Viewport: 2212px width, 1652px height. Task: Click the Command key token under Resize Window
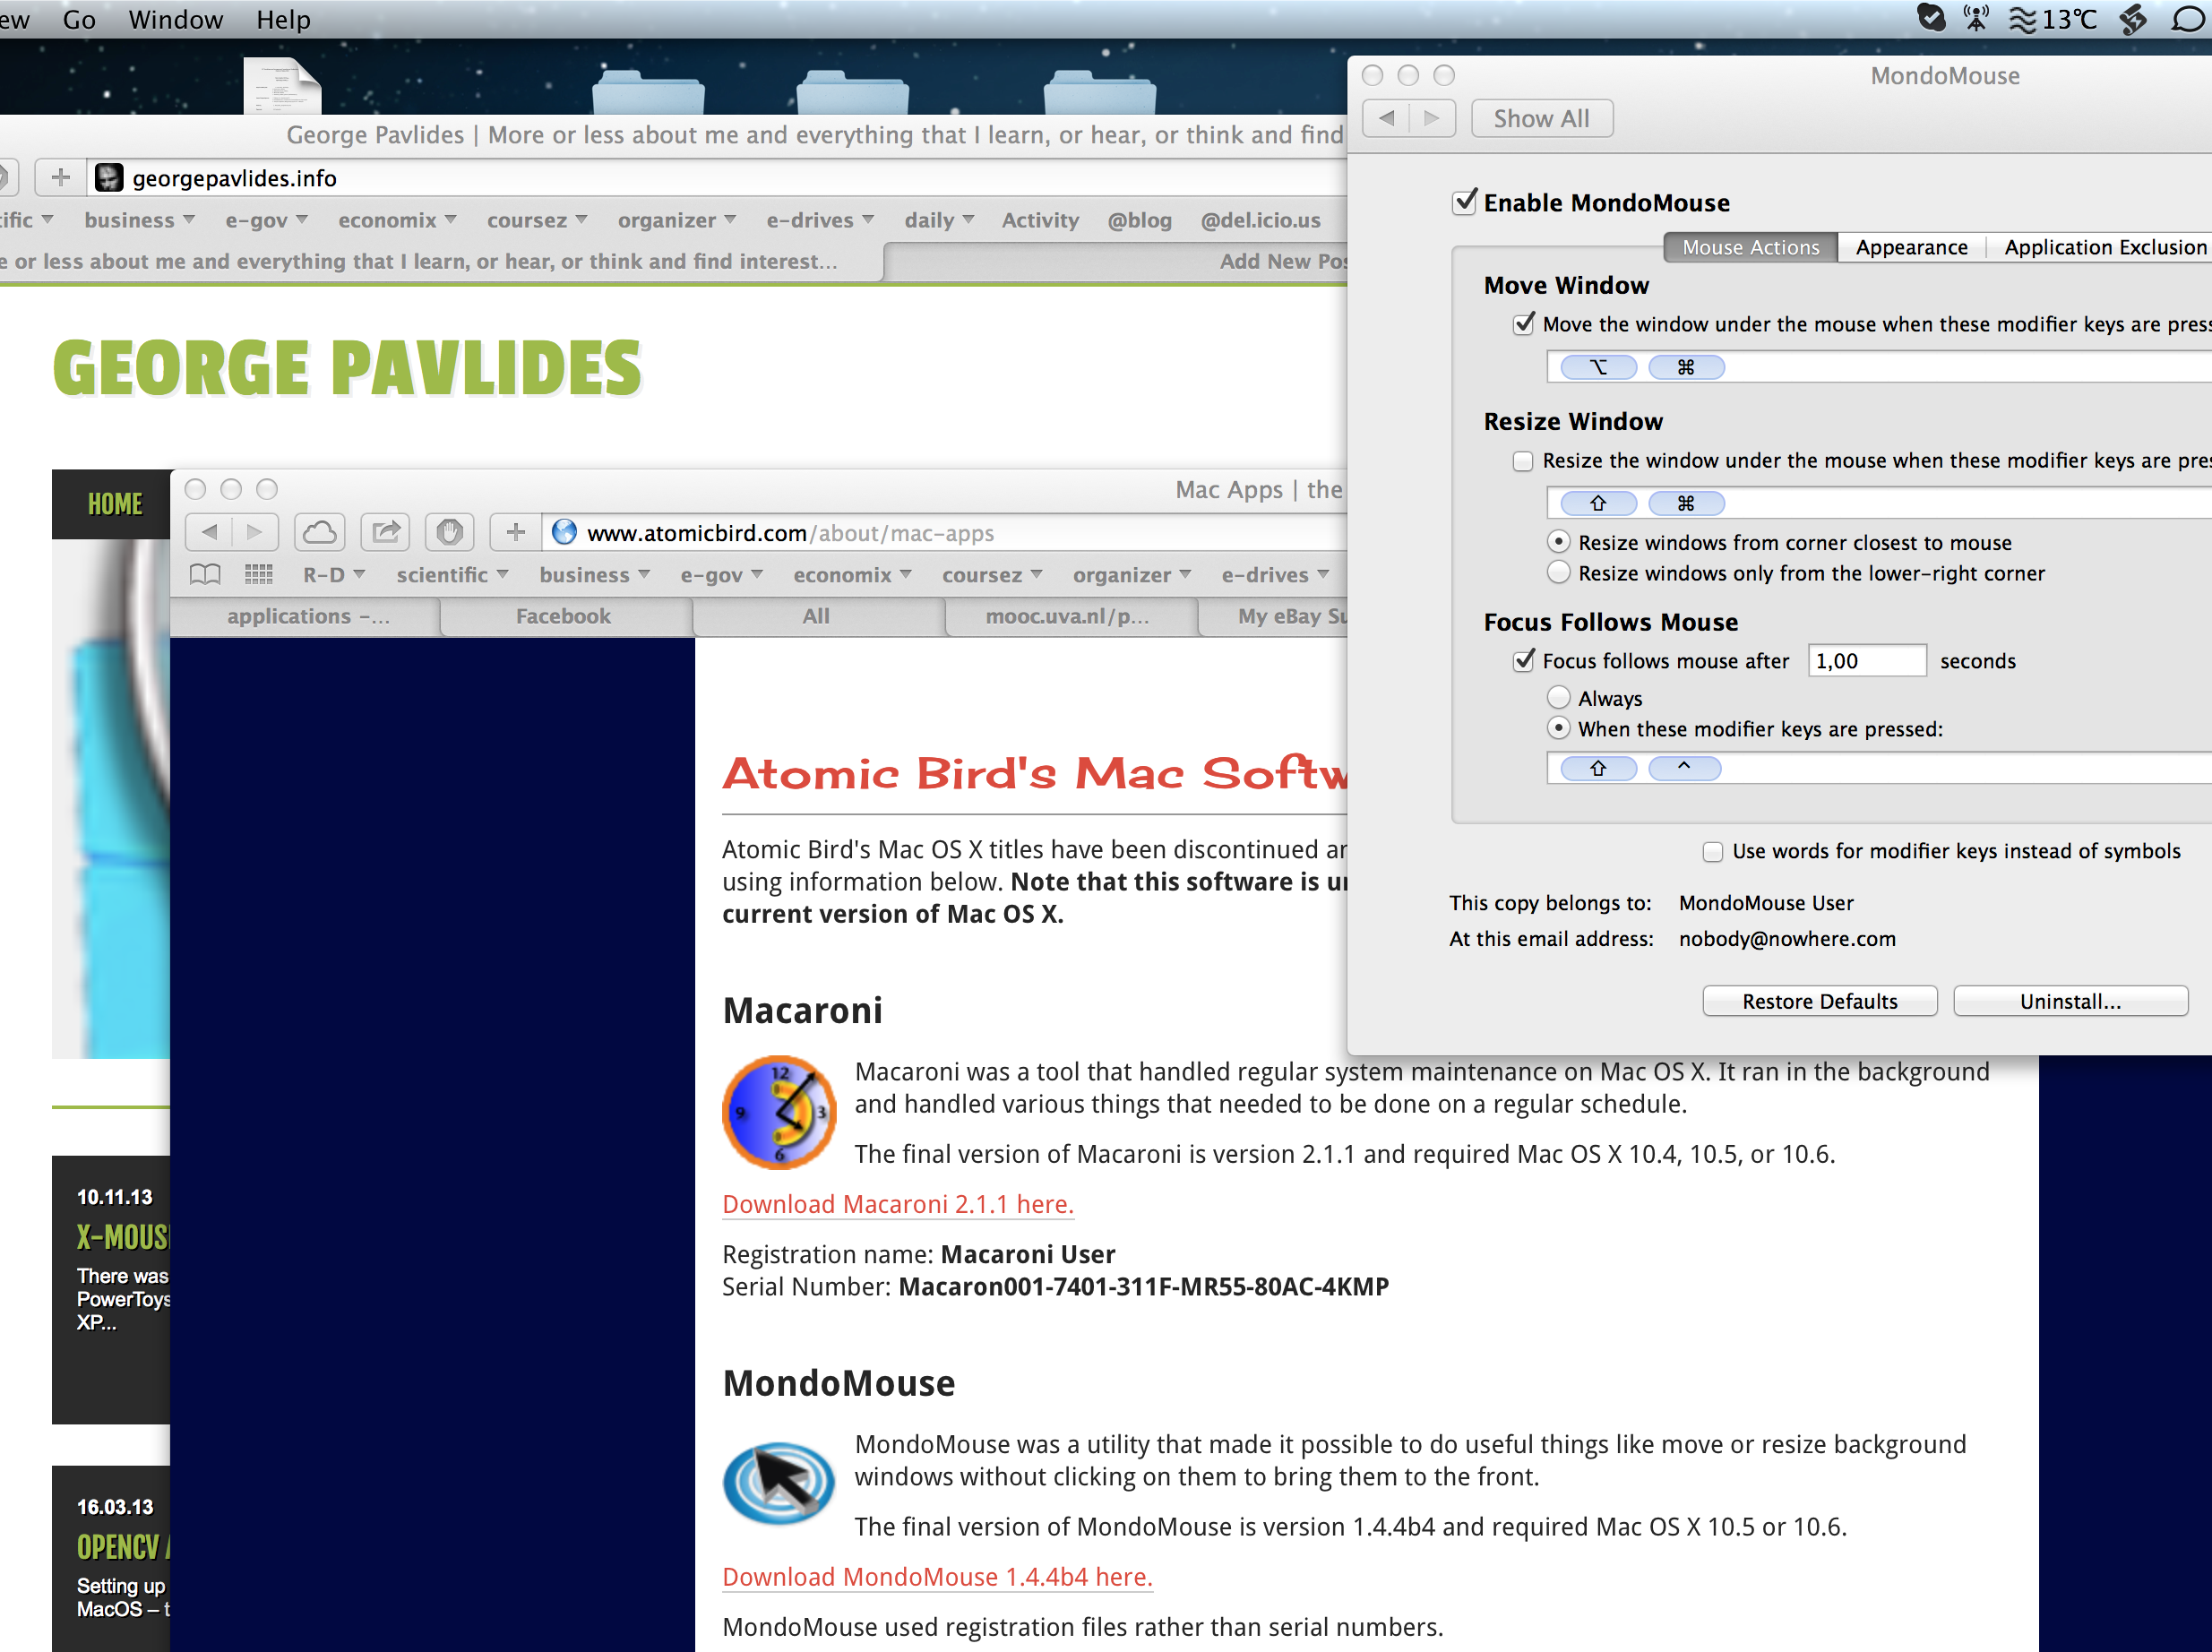1686,503
